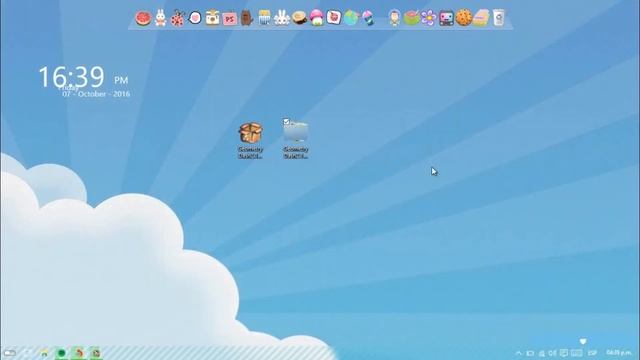Viewport: 640px width, 360px height.
Task: Launch the white bunny with bow dock icon
Action: click(161, 18)
